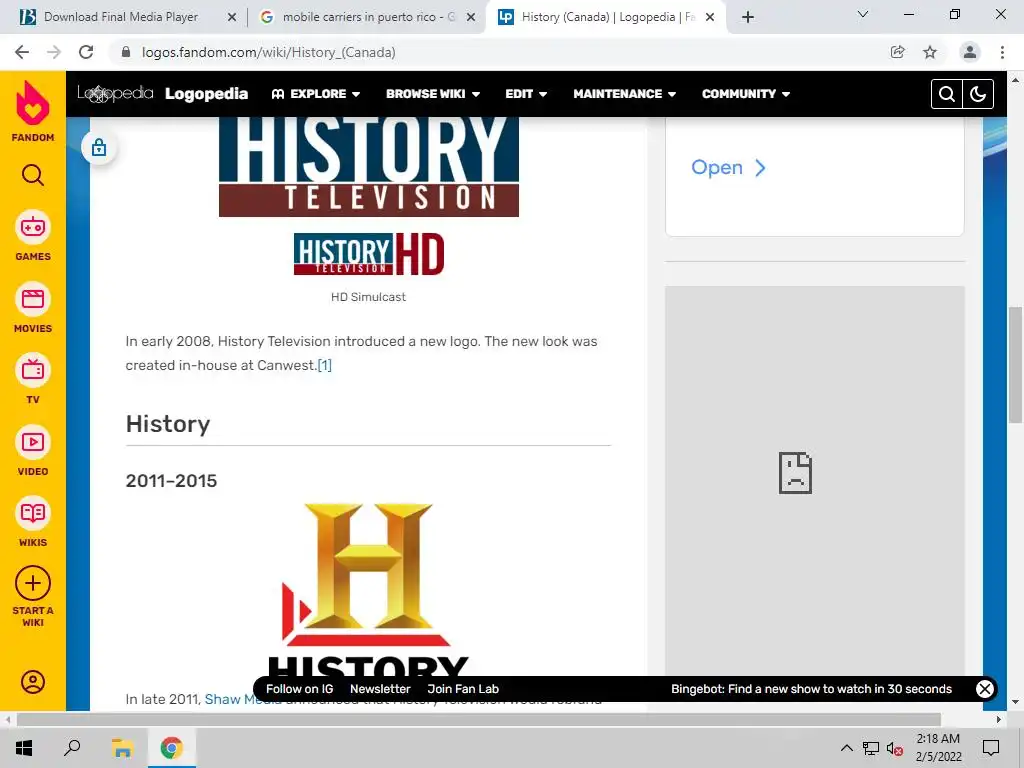
Task: Close the History (Canada) Logopedia tab
Action: coord(710,17)
